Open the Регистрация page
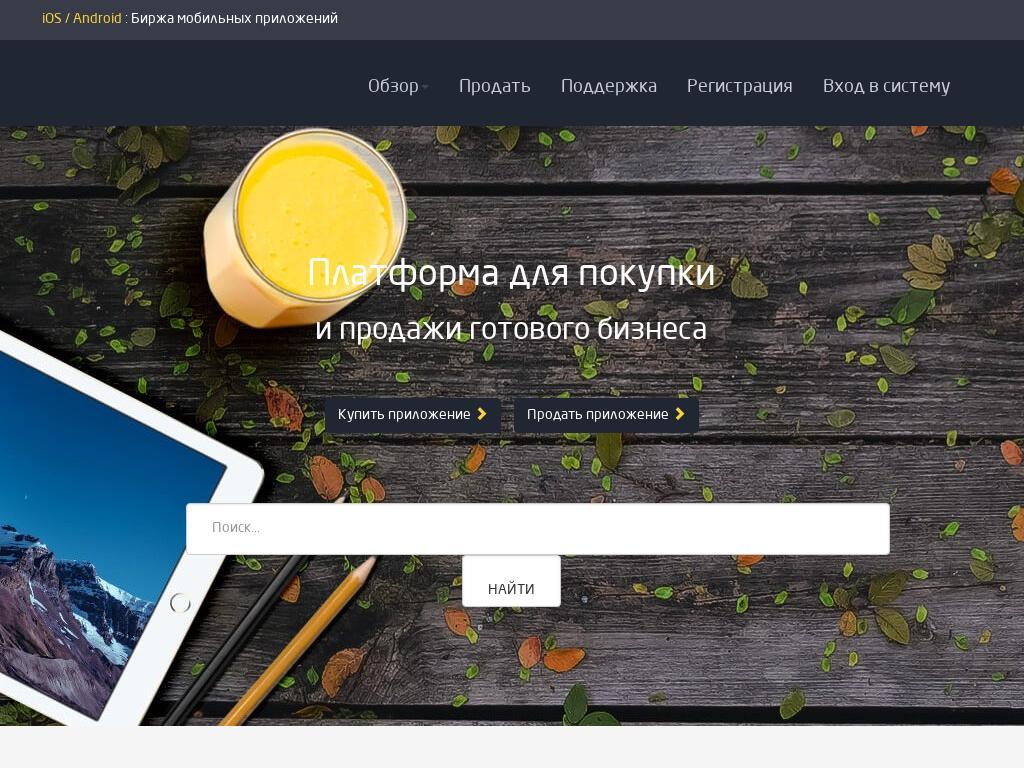The height and width of the screenshot is (768, 1024). pyautogui.click(x=739, y=86)
